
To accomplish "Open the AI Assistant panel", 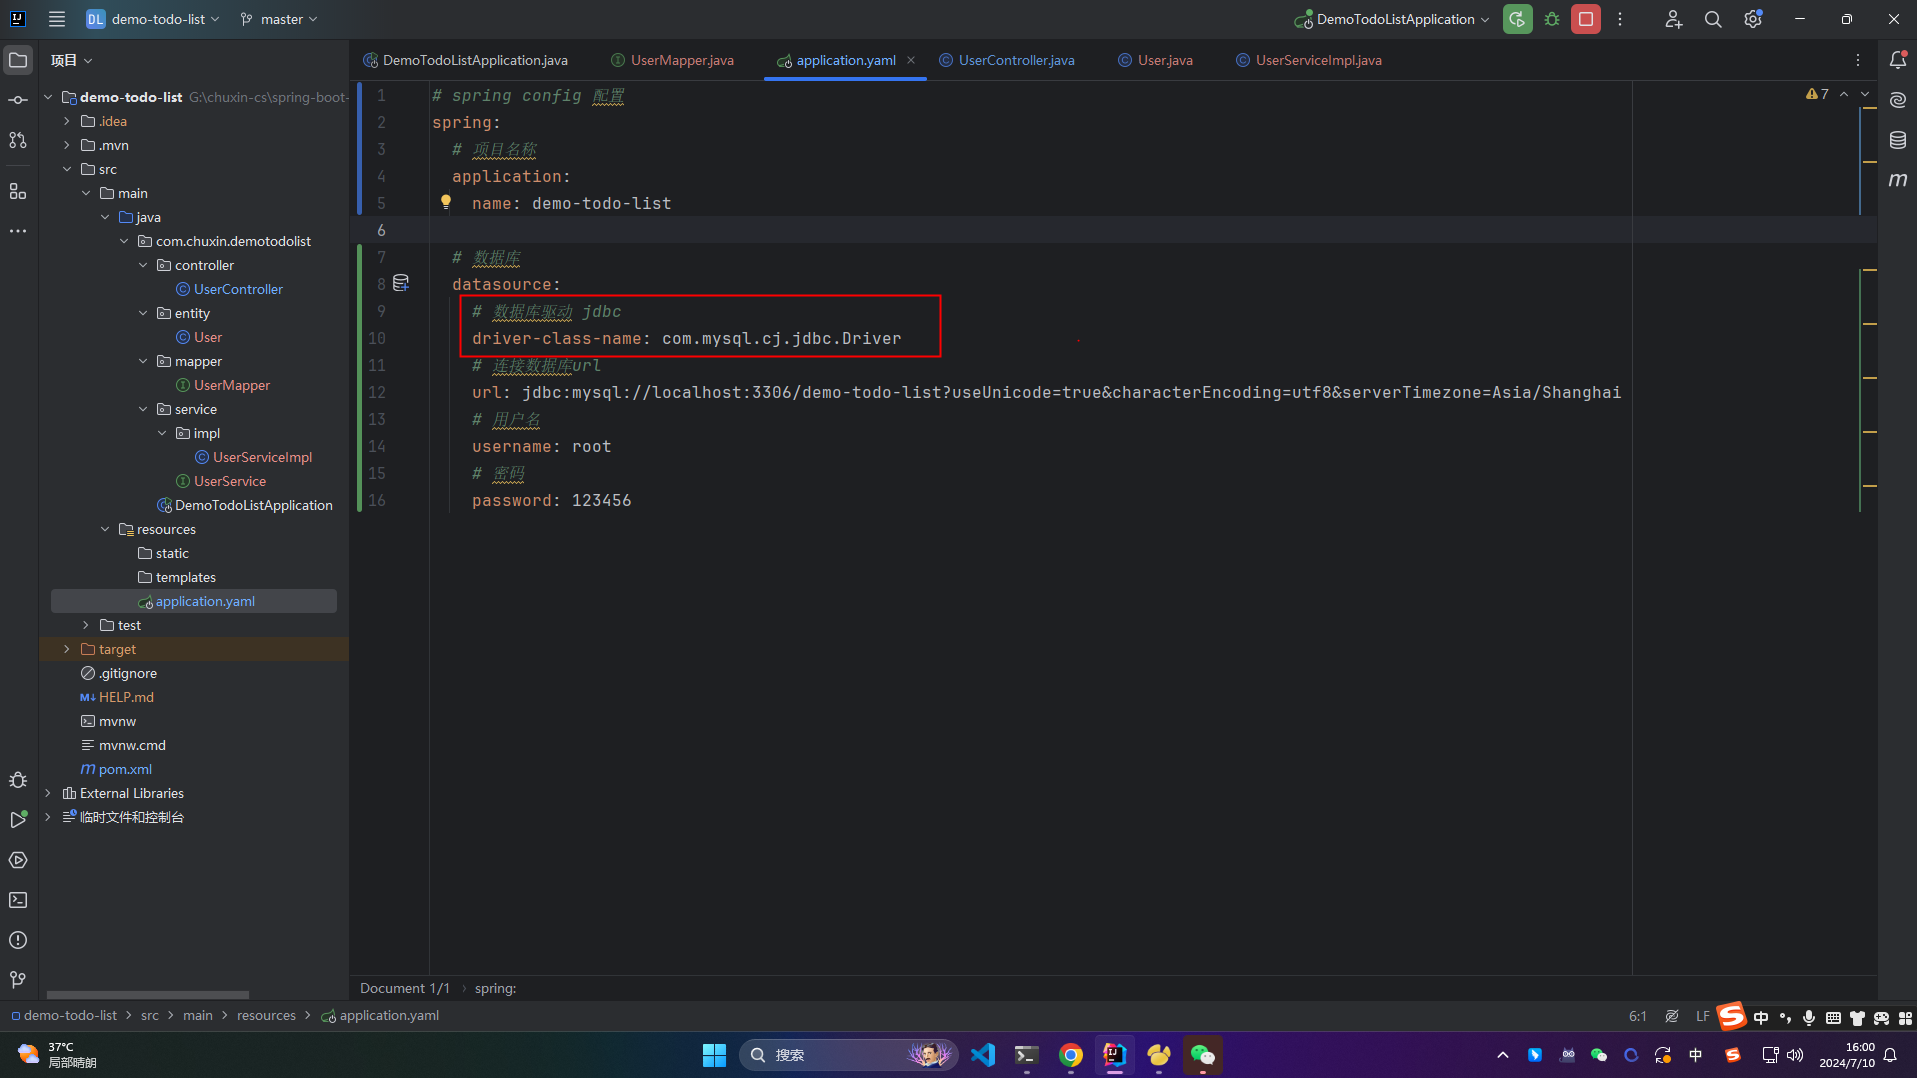I will [x=1898, y=100].
